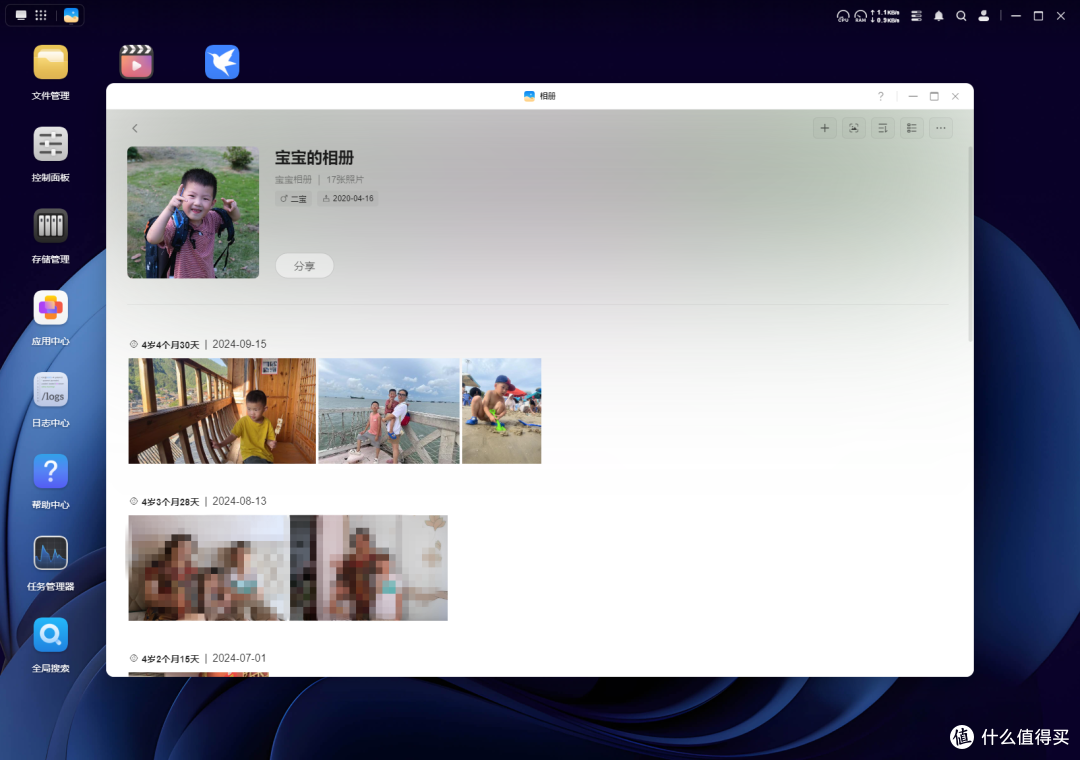
Task: Click the 4岁3个月28天 age label
Action: pos(170,502)
